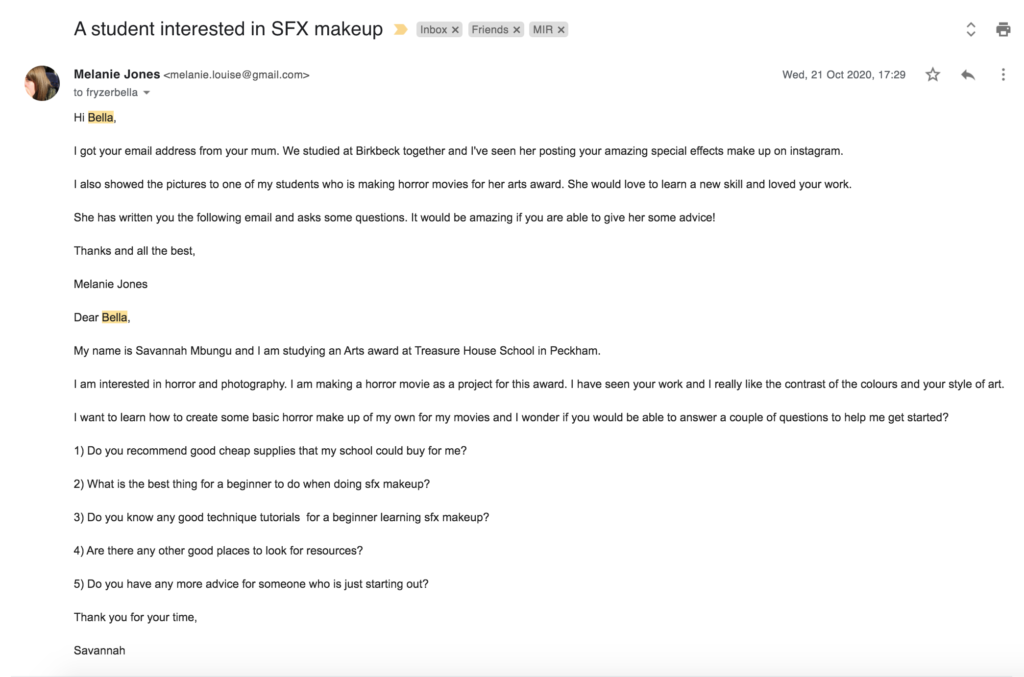
Task: Toggle the yellow importance marker
Action: 401,29
